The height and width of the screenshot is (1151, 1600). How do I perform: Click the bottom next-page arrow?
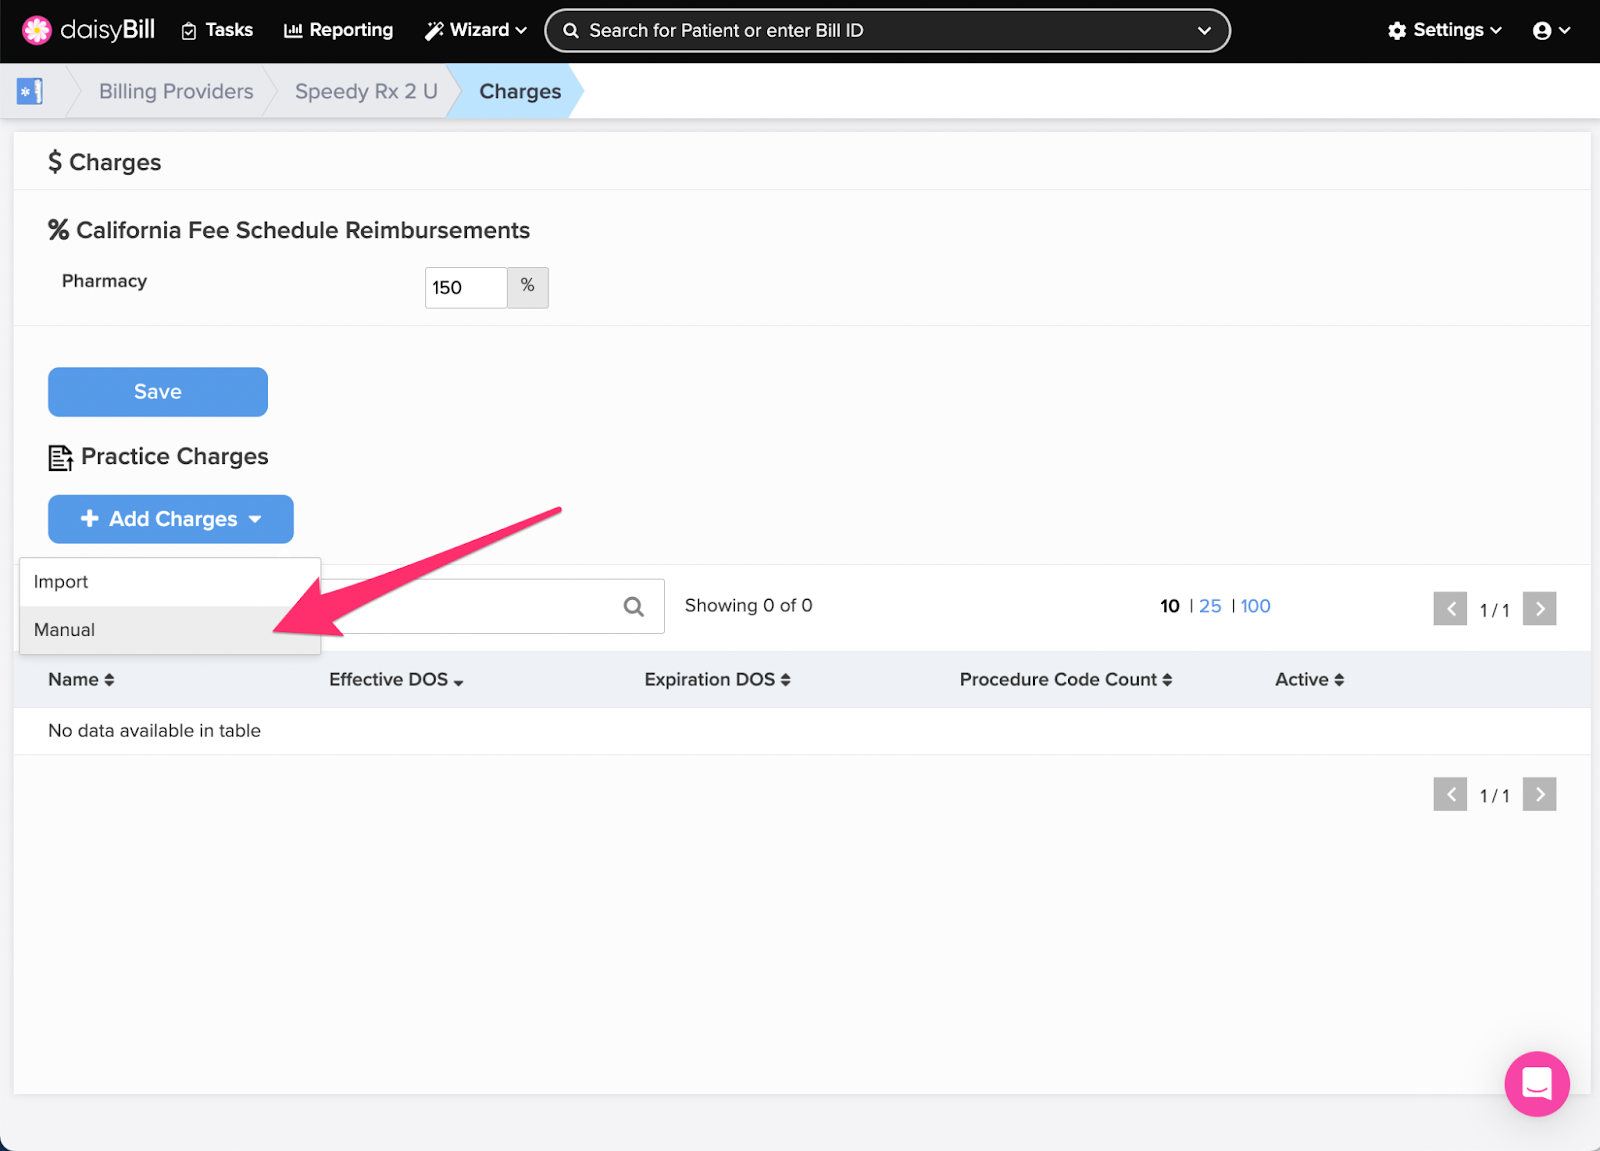click(x=1540, y=794)
